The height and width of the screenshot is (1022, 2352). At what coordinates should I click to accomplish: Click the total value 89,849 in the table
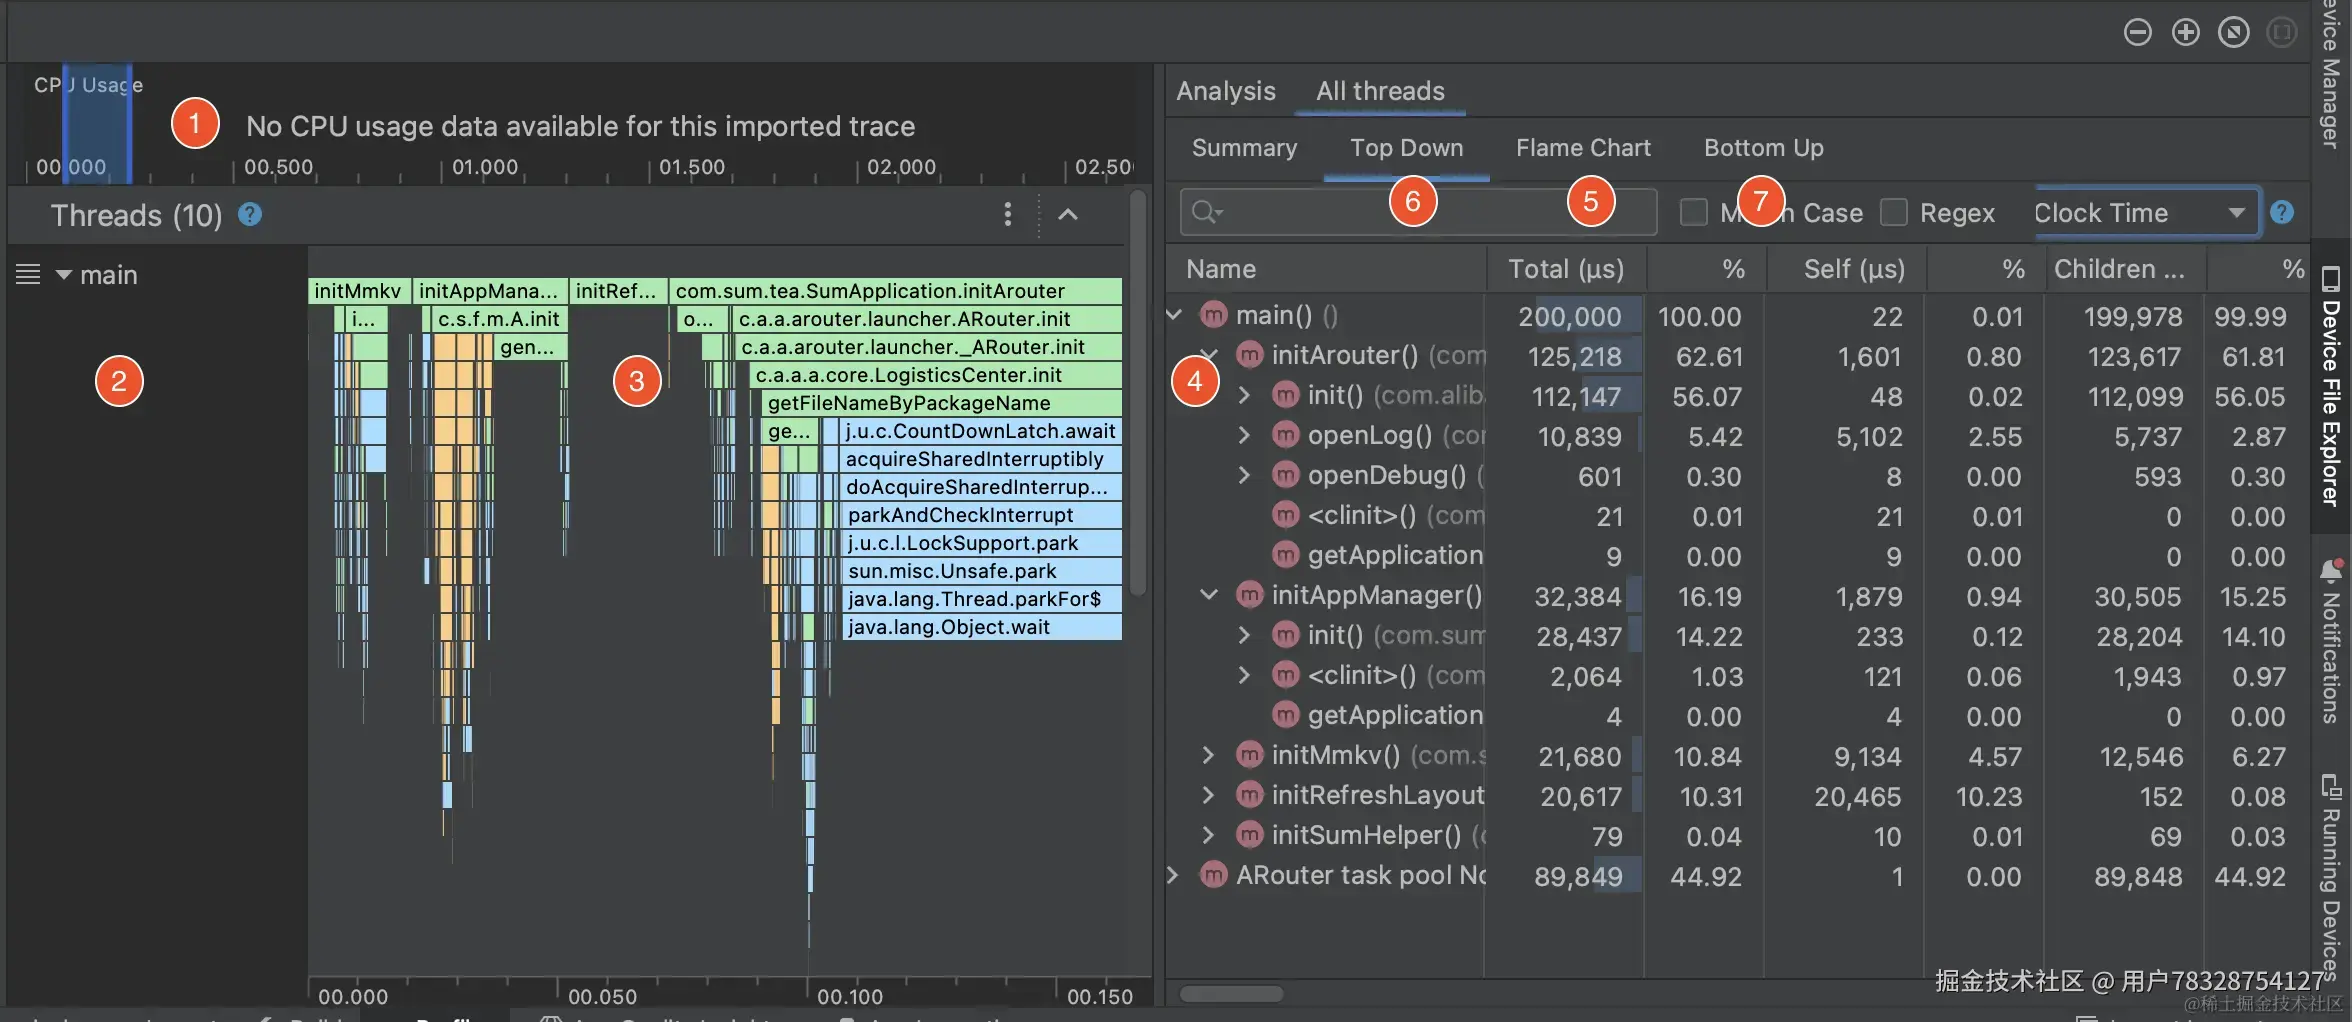pos(1578,877)
